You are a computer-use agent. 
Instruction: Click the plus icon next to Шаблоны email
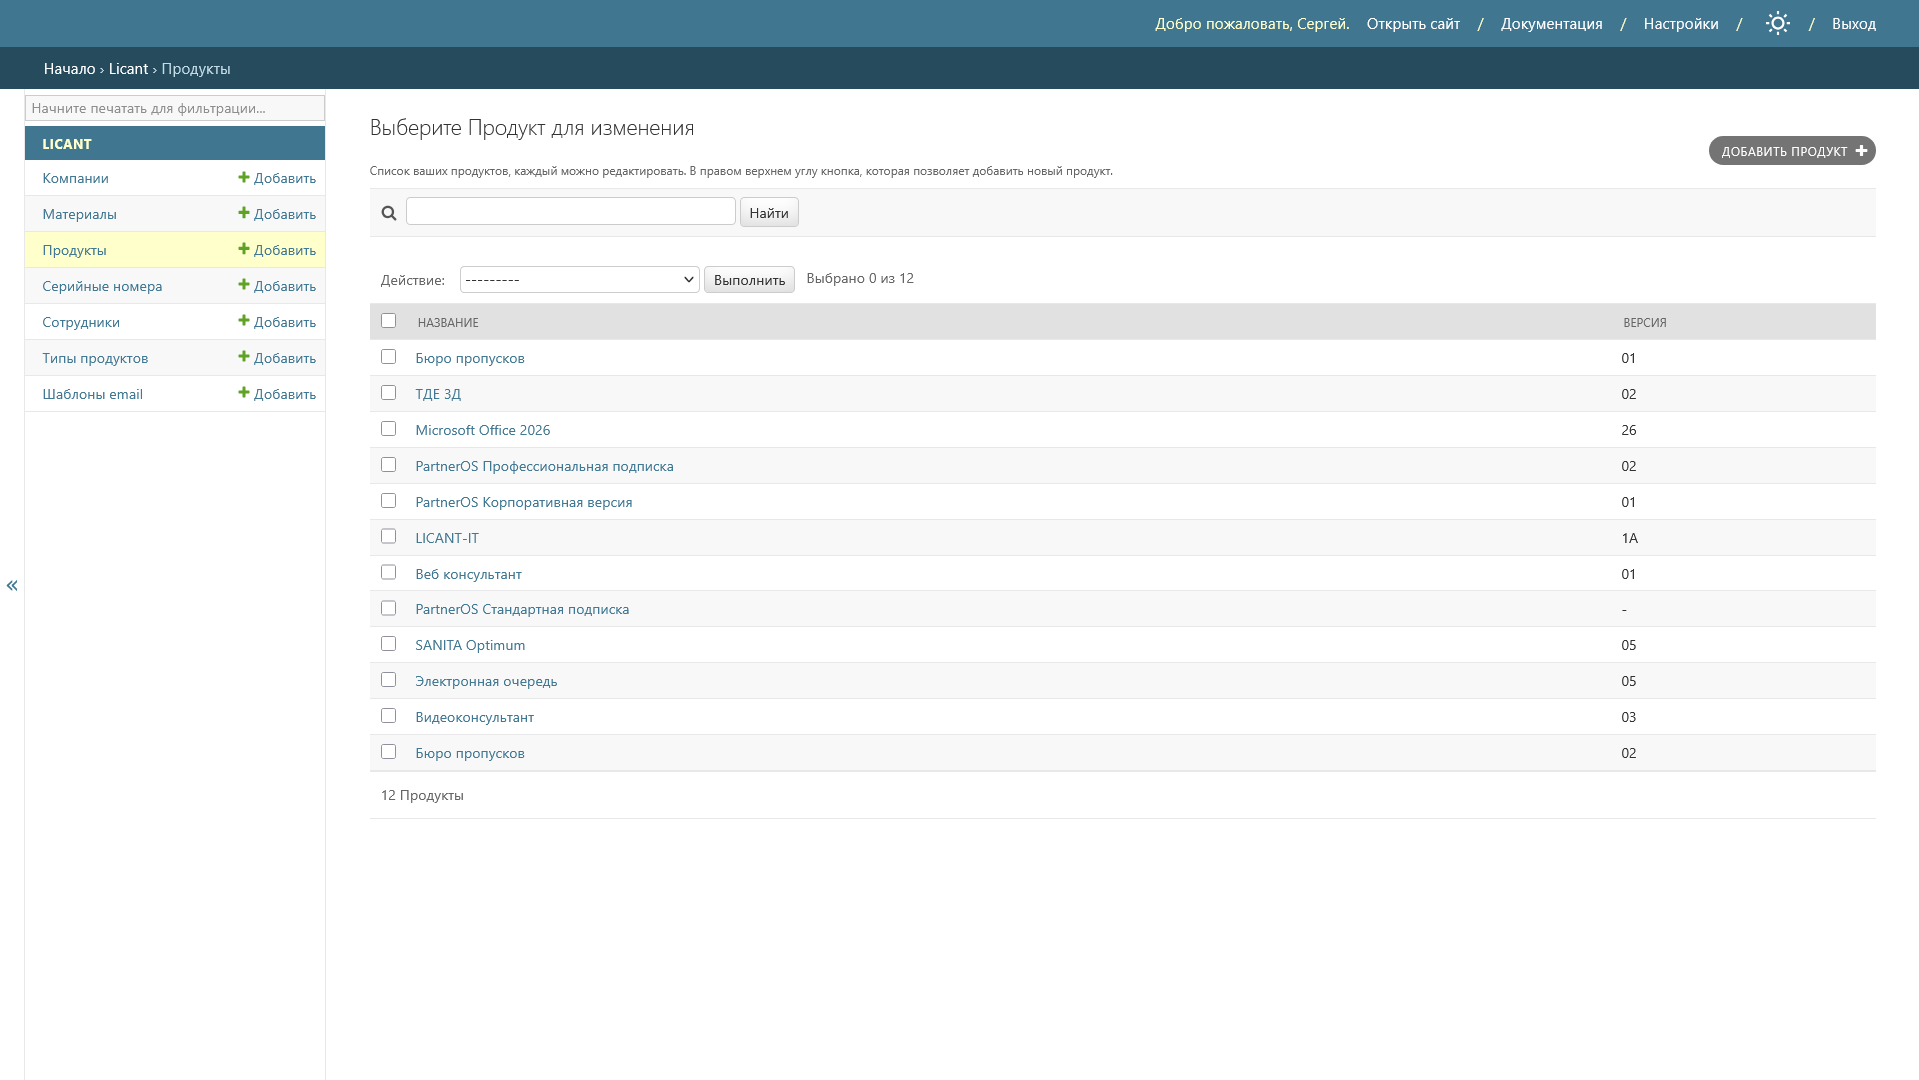(244, 394)
